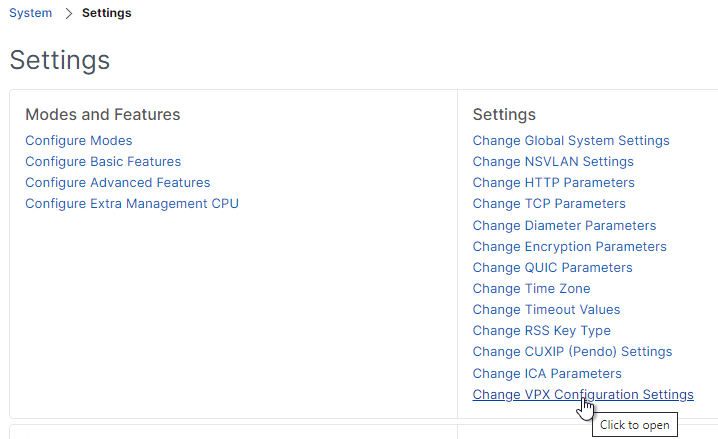Click the Settings breadcrumb label
The width and height of the screenshot is (718, 439).
pos(107,13)
